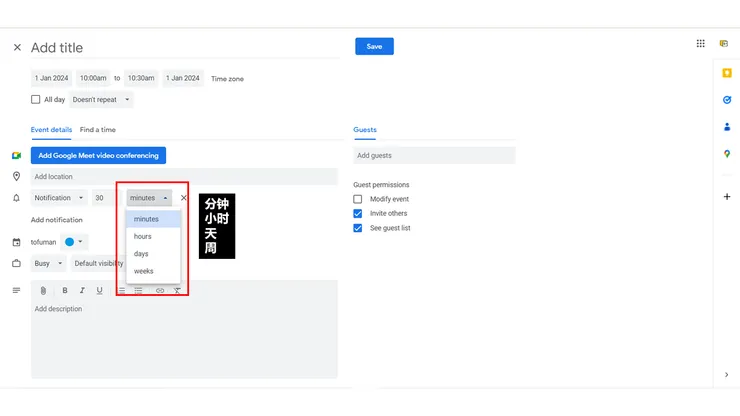Screen dimensions: 740x416
Task: Enable the Modify event permission
Action: click(x=358, y=199)
